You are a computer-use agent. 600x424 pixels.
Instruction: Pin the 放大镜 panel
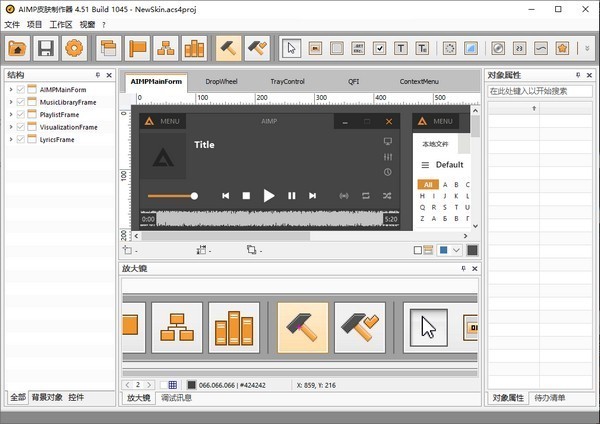(x=463, y=269)
